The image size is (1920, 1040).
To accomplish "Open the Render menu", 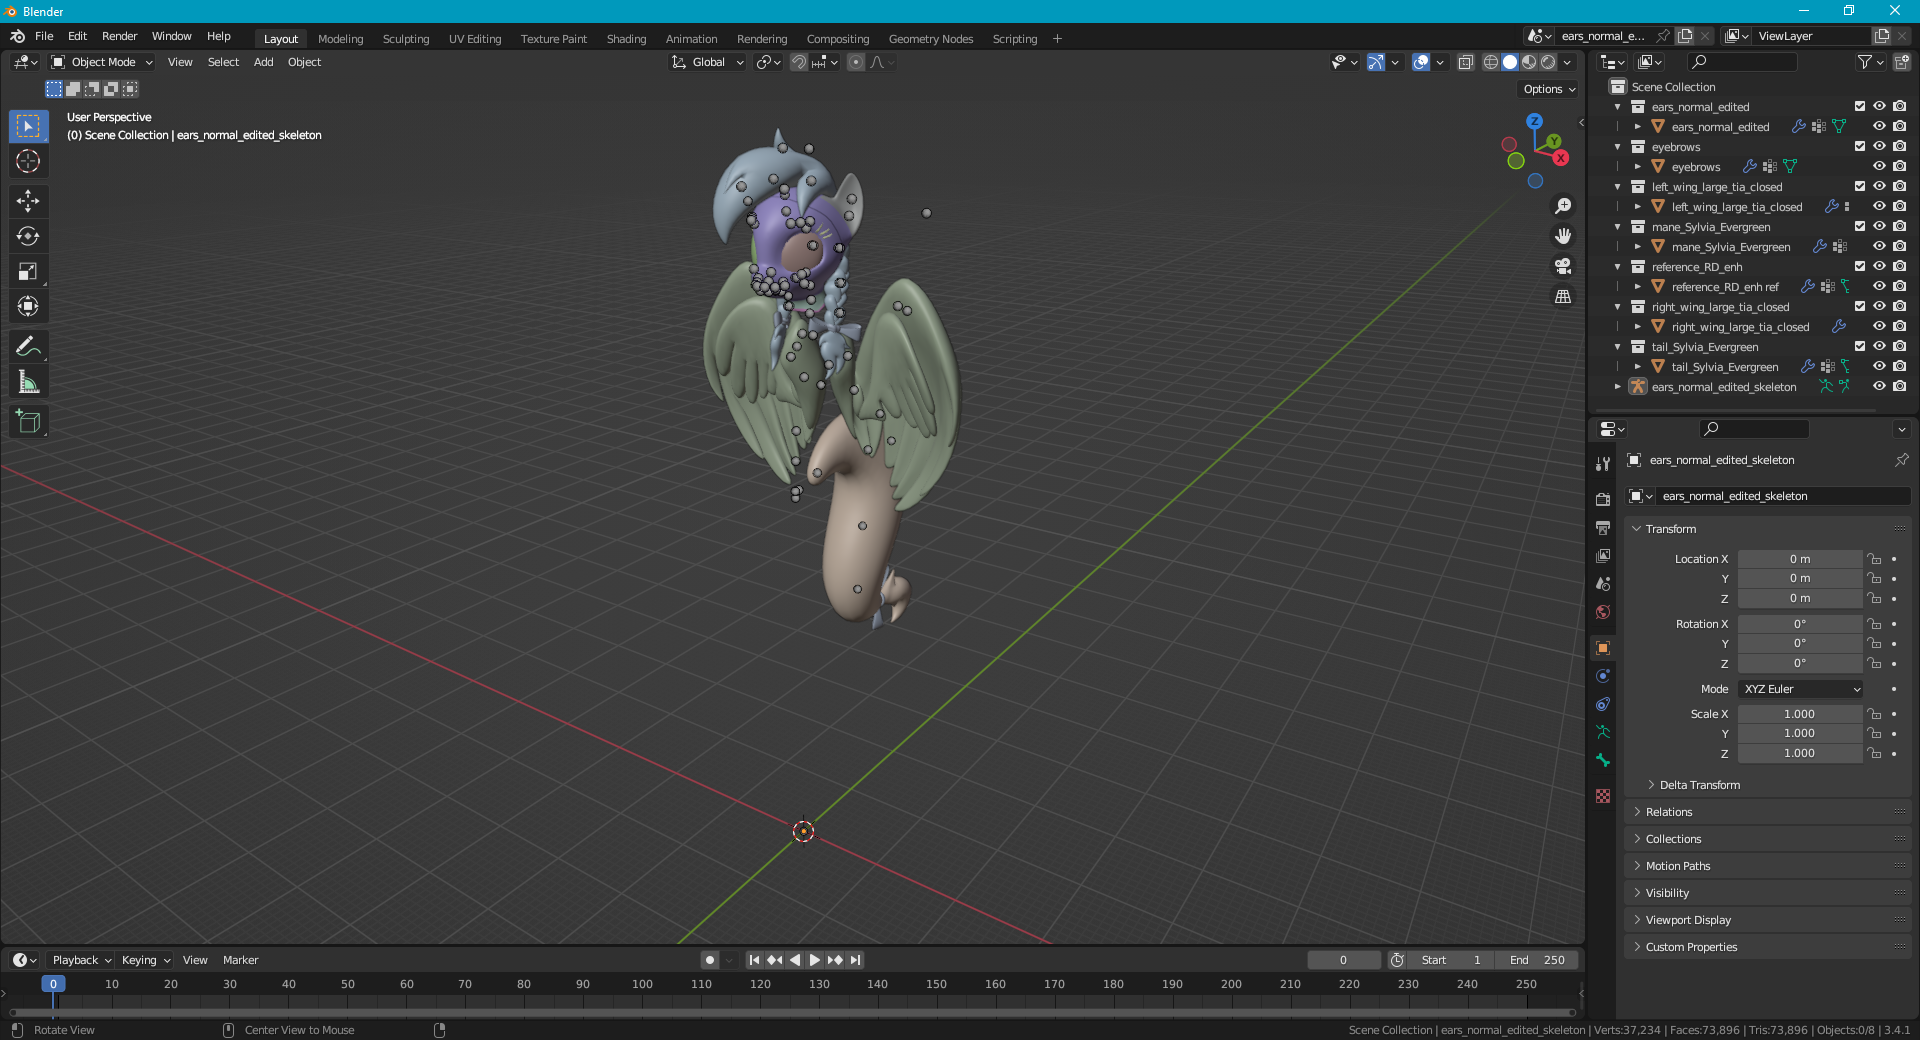I will click(119, 36).
